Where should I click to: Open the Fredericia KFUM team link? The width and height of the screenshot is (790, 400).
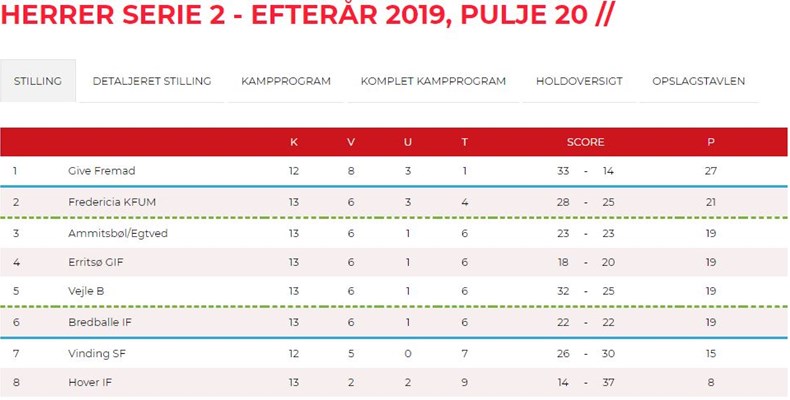pyautogui.click(x=111, y=202)
